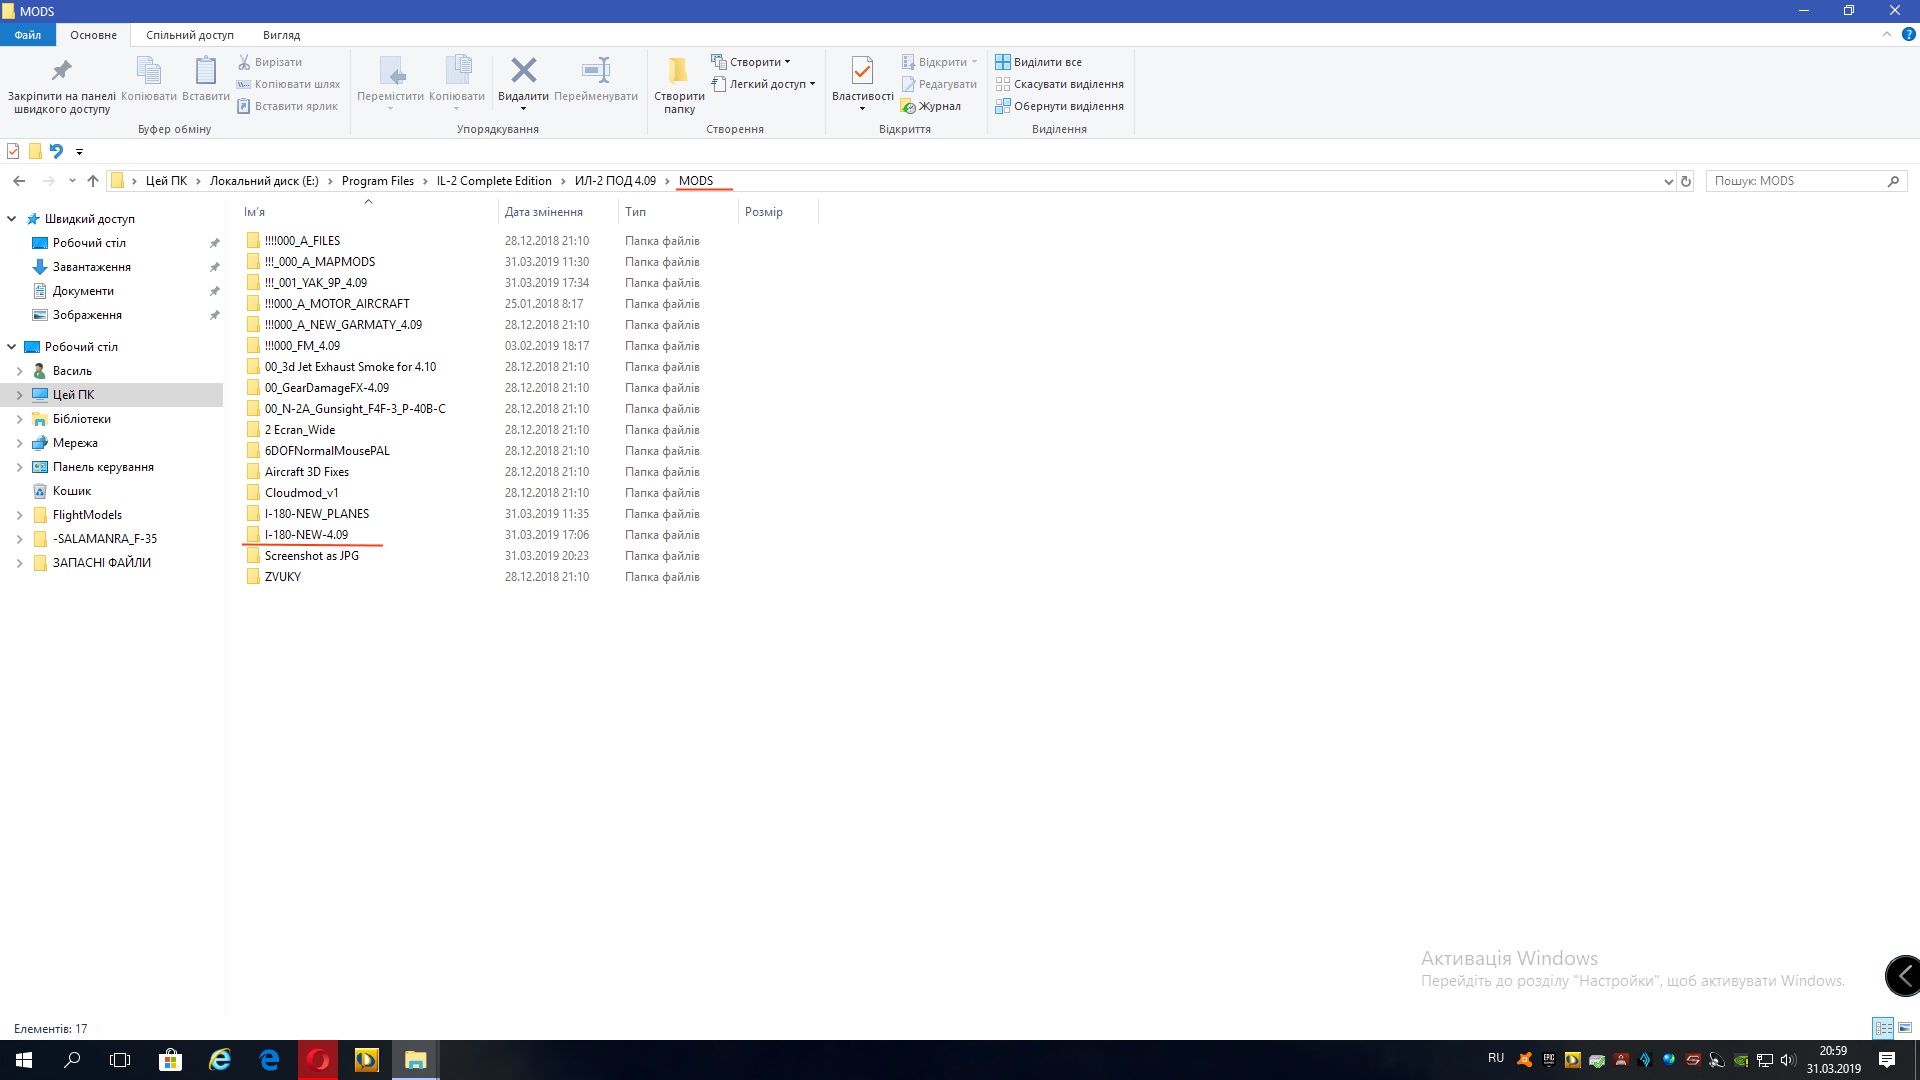Click the Up one level arrow

pos(93,181)
